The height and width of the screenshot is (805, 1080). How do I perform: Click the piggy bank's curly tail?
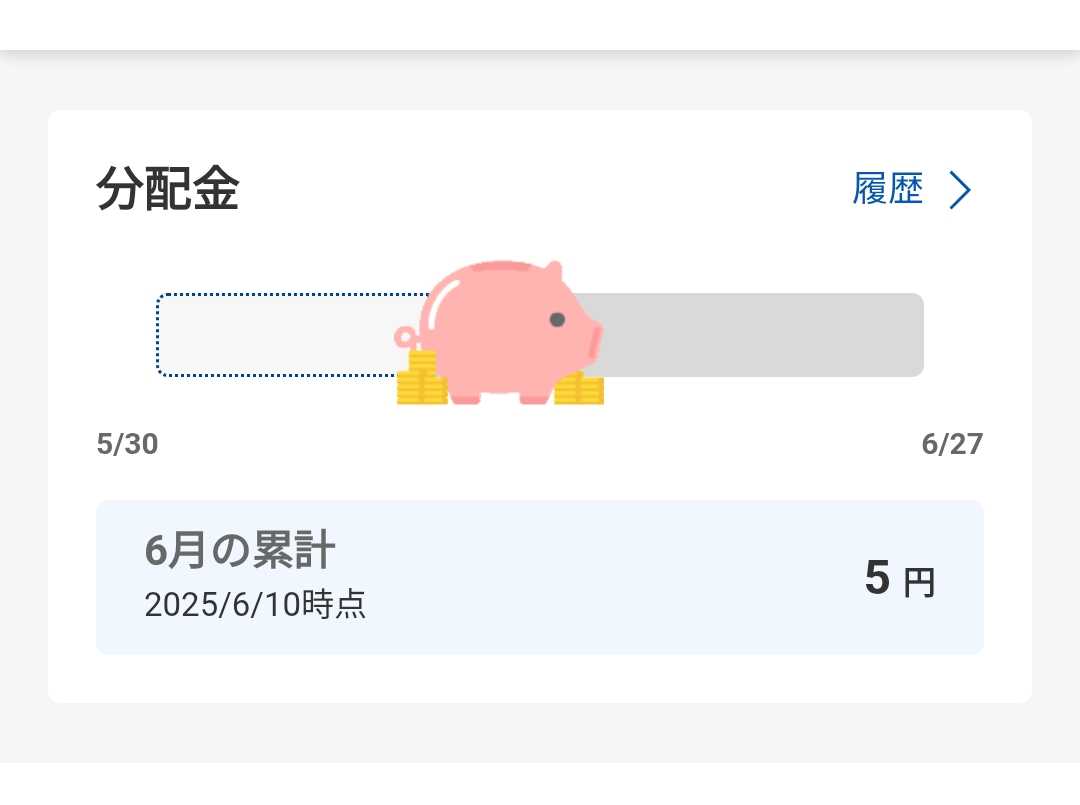[x=406, y=337]
